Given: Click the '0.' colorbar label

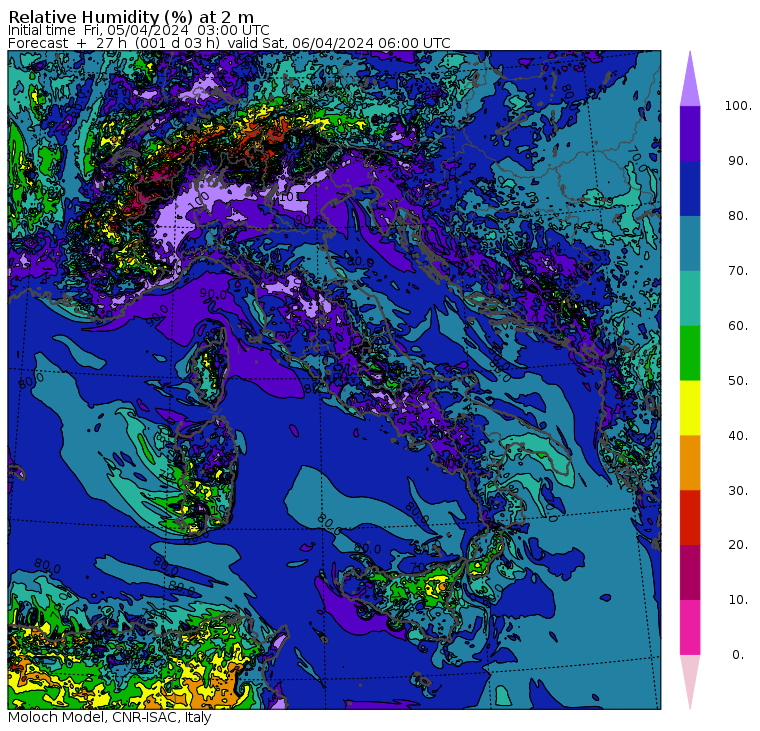Looking at the screenshot, I should tap(738, 654).
